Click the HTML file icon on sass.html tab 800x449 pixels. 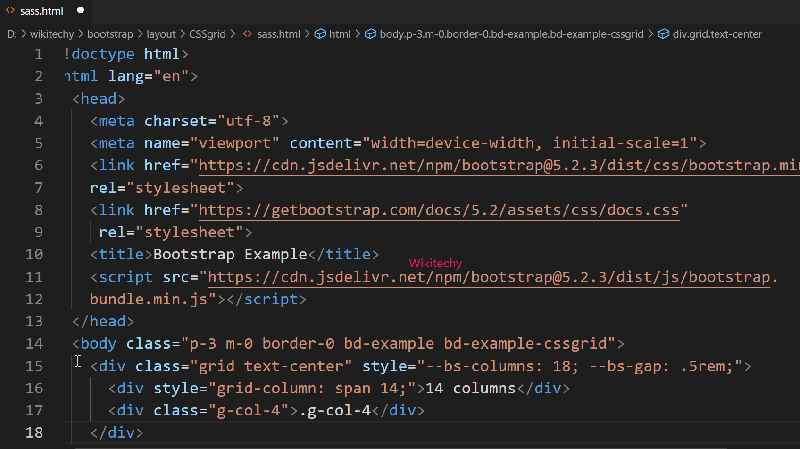point(10,10)
